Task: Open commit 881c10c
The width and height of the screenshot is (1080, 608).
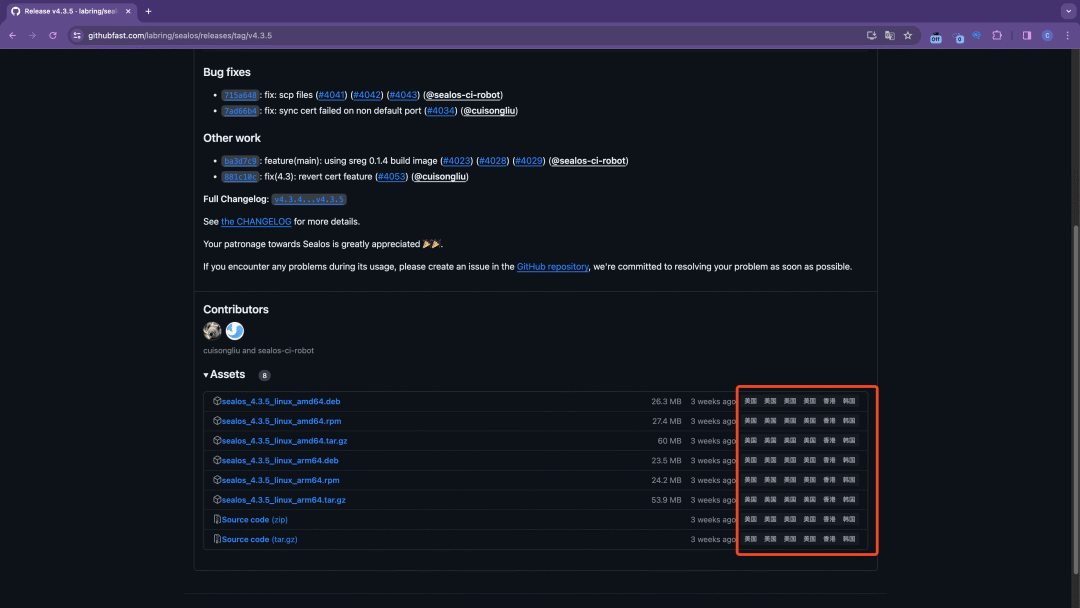Action: [x=240, y=177]
